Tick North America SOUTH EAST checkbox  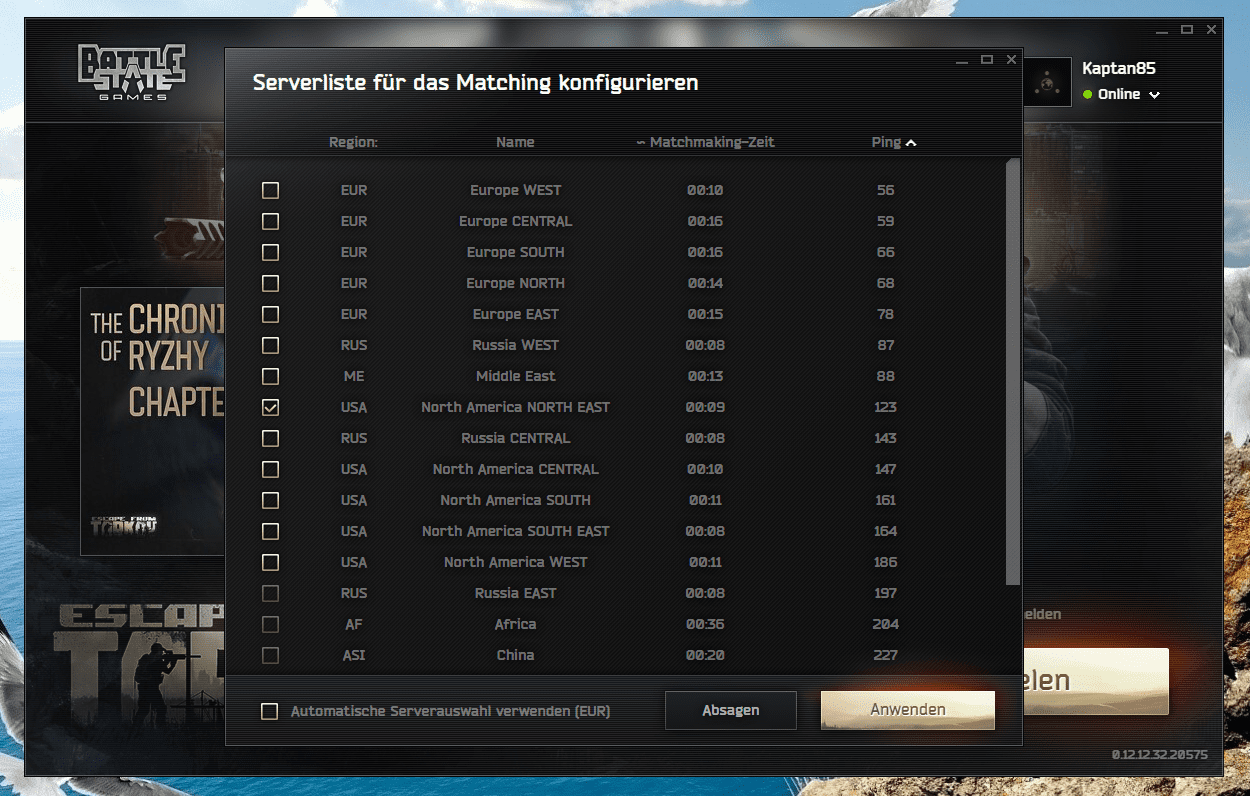[270, 531]
